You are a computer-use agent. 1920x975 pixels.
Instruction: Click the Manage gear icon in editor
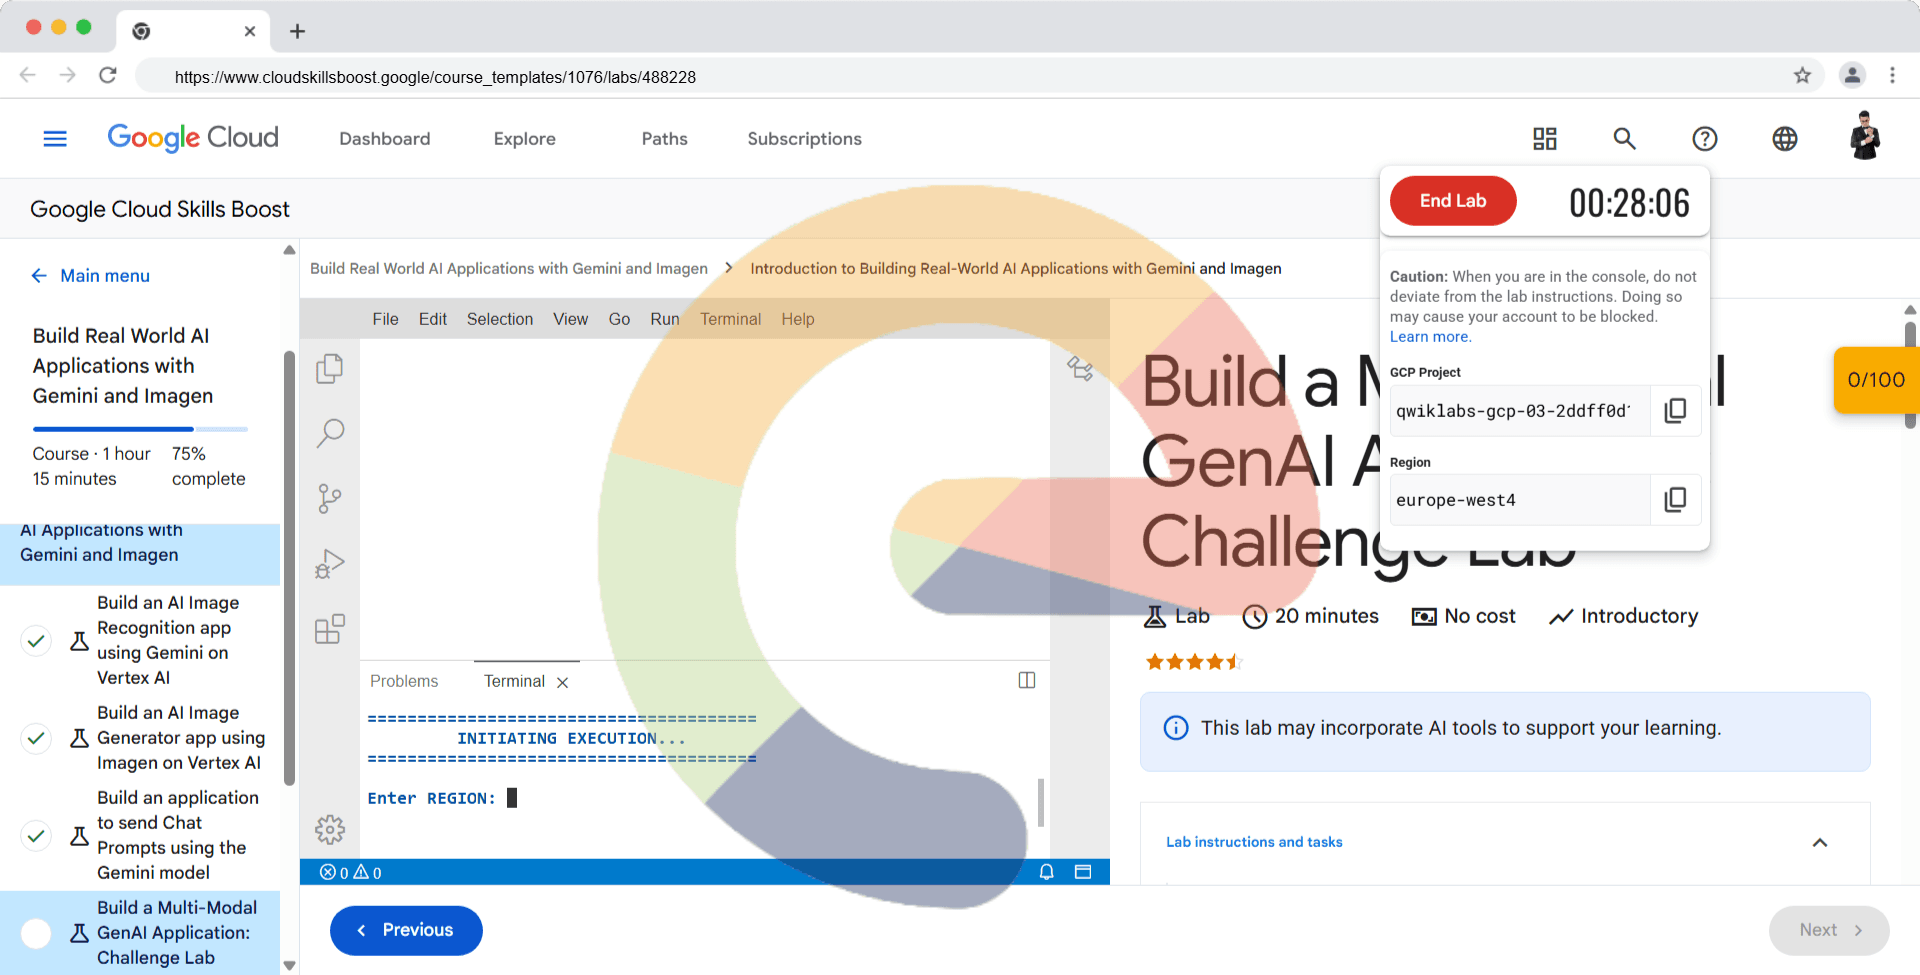pos(330,829)
